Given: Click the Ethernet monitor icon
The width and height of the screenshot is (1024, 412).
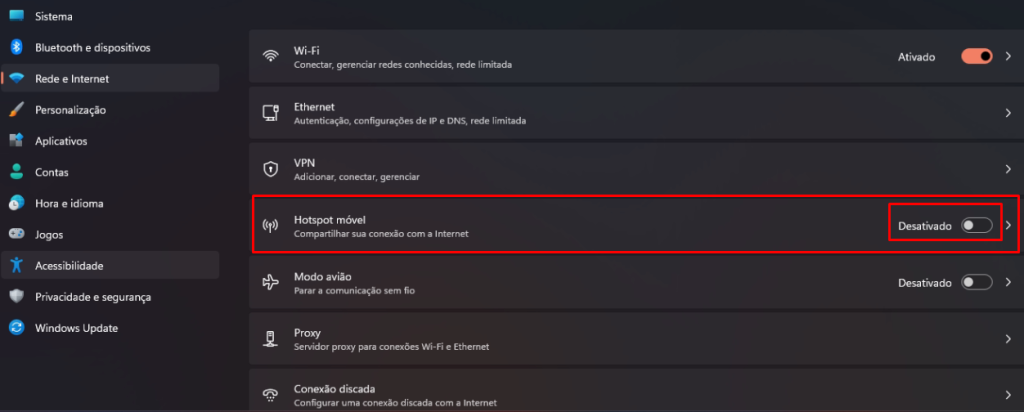Looking at the screenshot, I should [x=270, y=113].
